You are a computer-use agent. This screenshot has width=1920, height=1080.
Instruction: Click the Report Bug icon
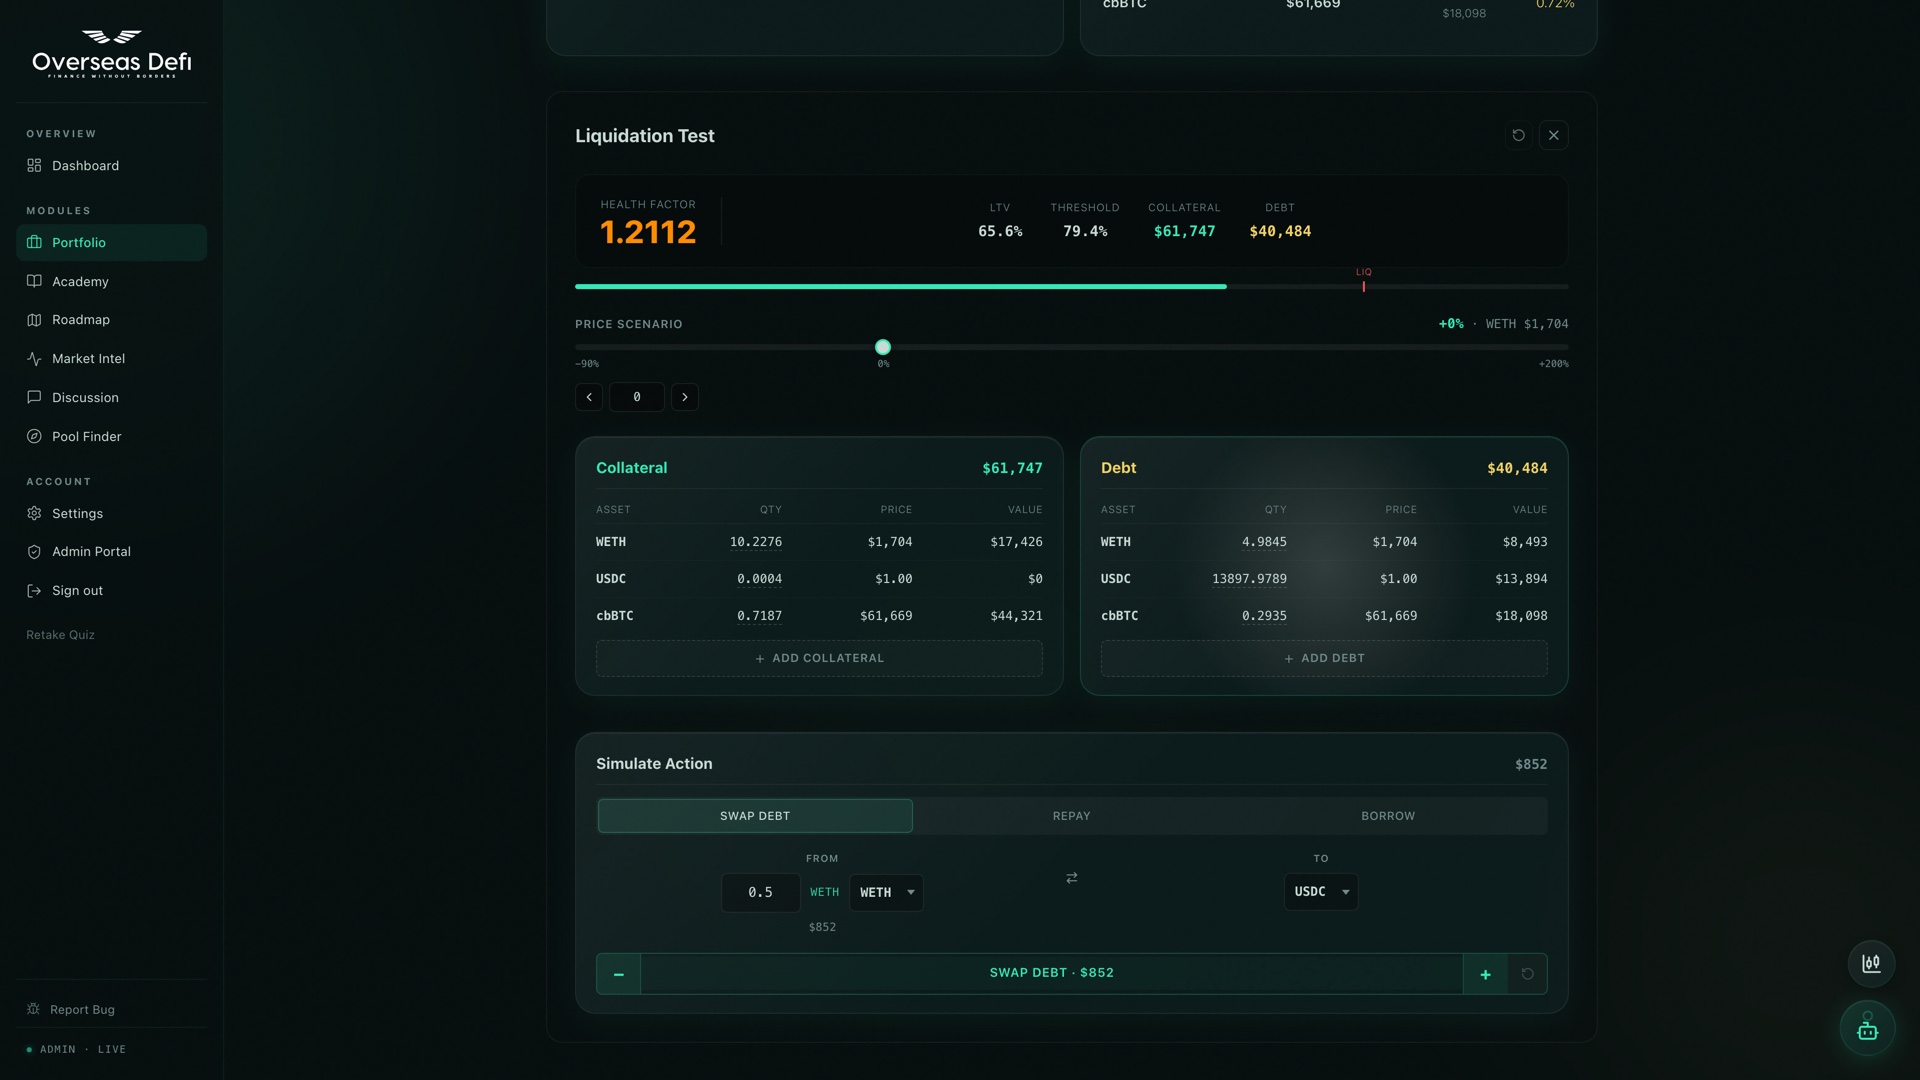(x=33, y=1009)
